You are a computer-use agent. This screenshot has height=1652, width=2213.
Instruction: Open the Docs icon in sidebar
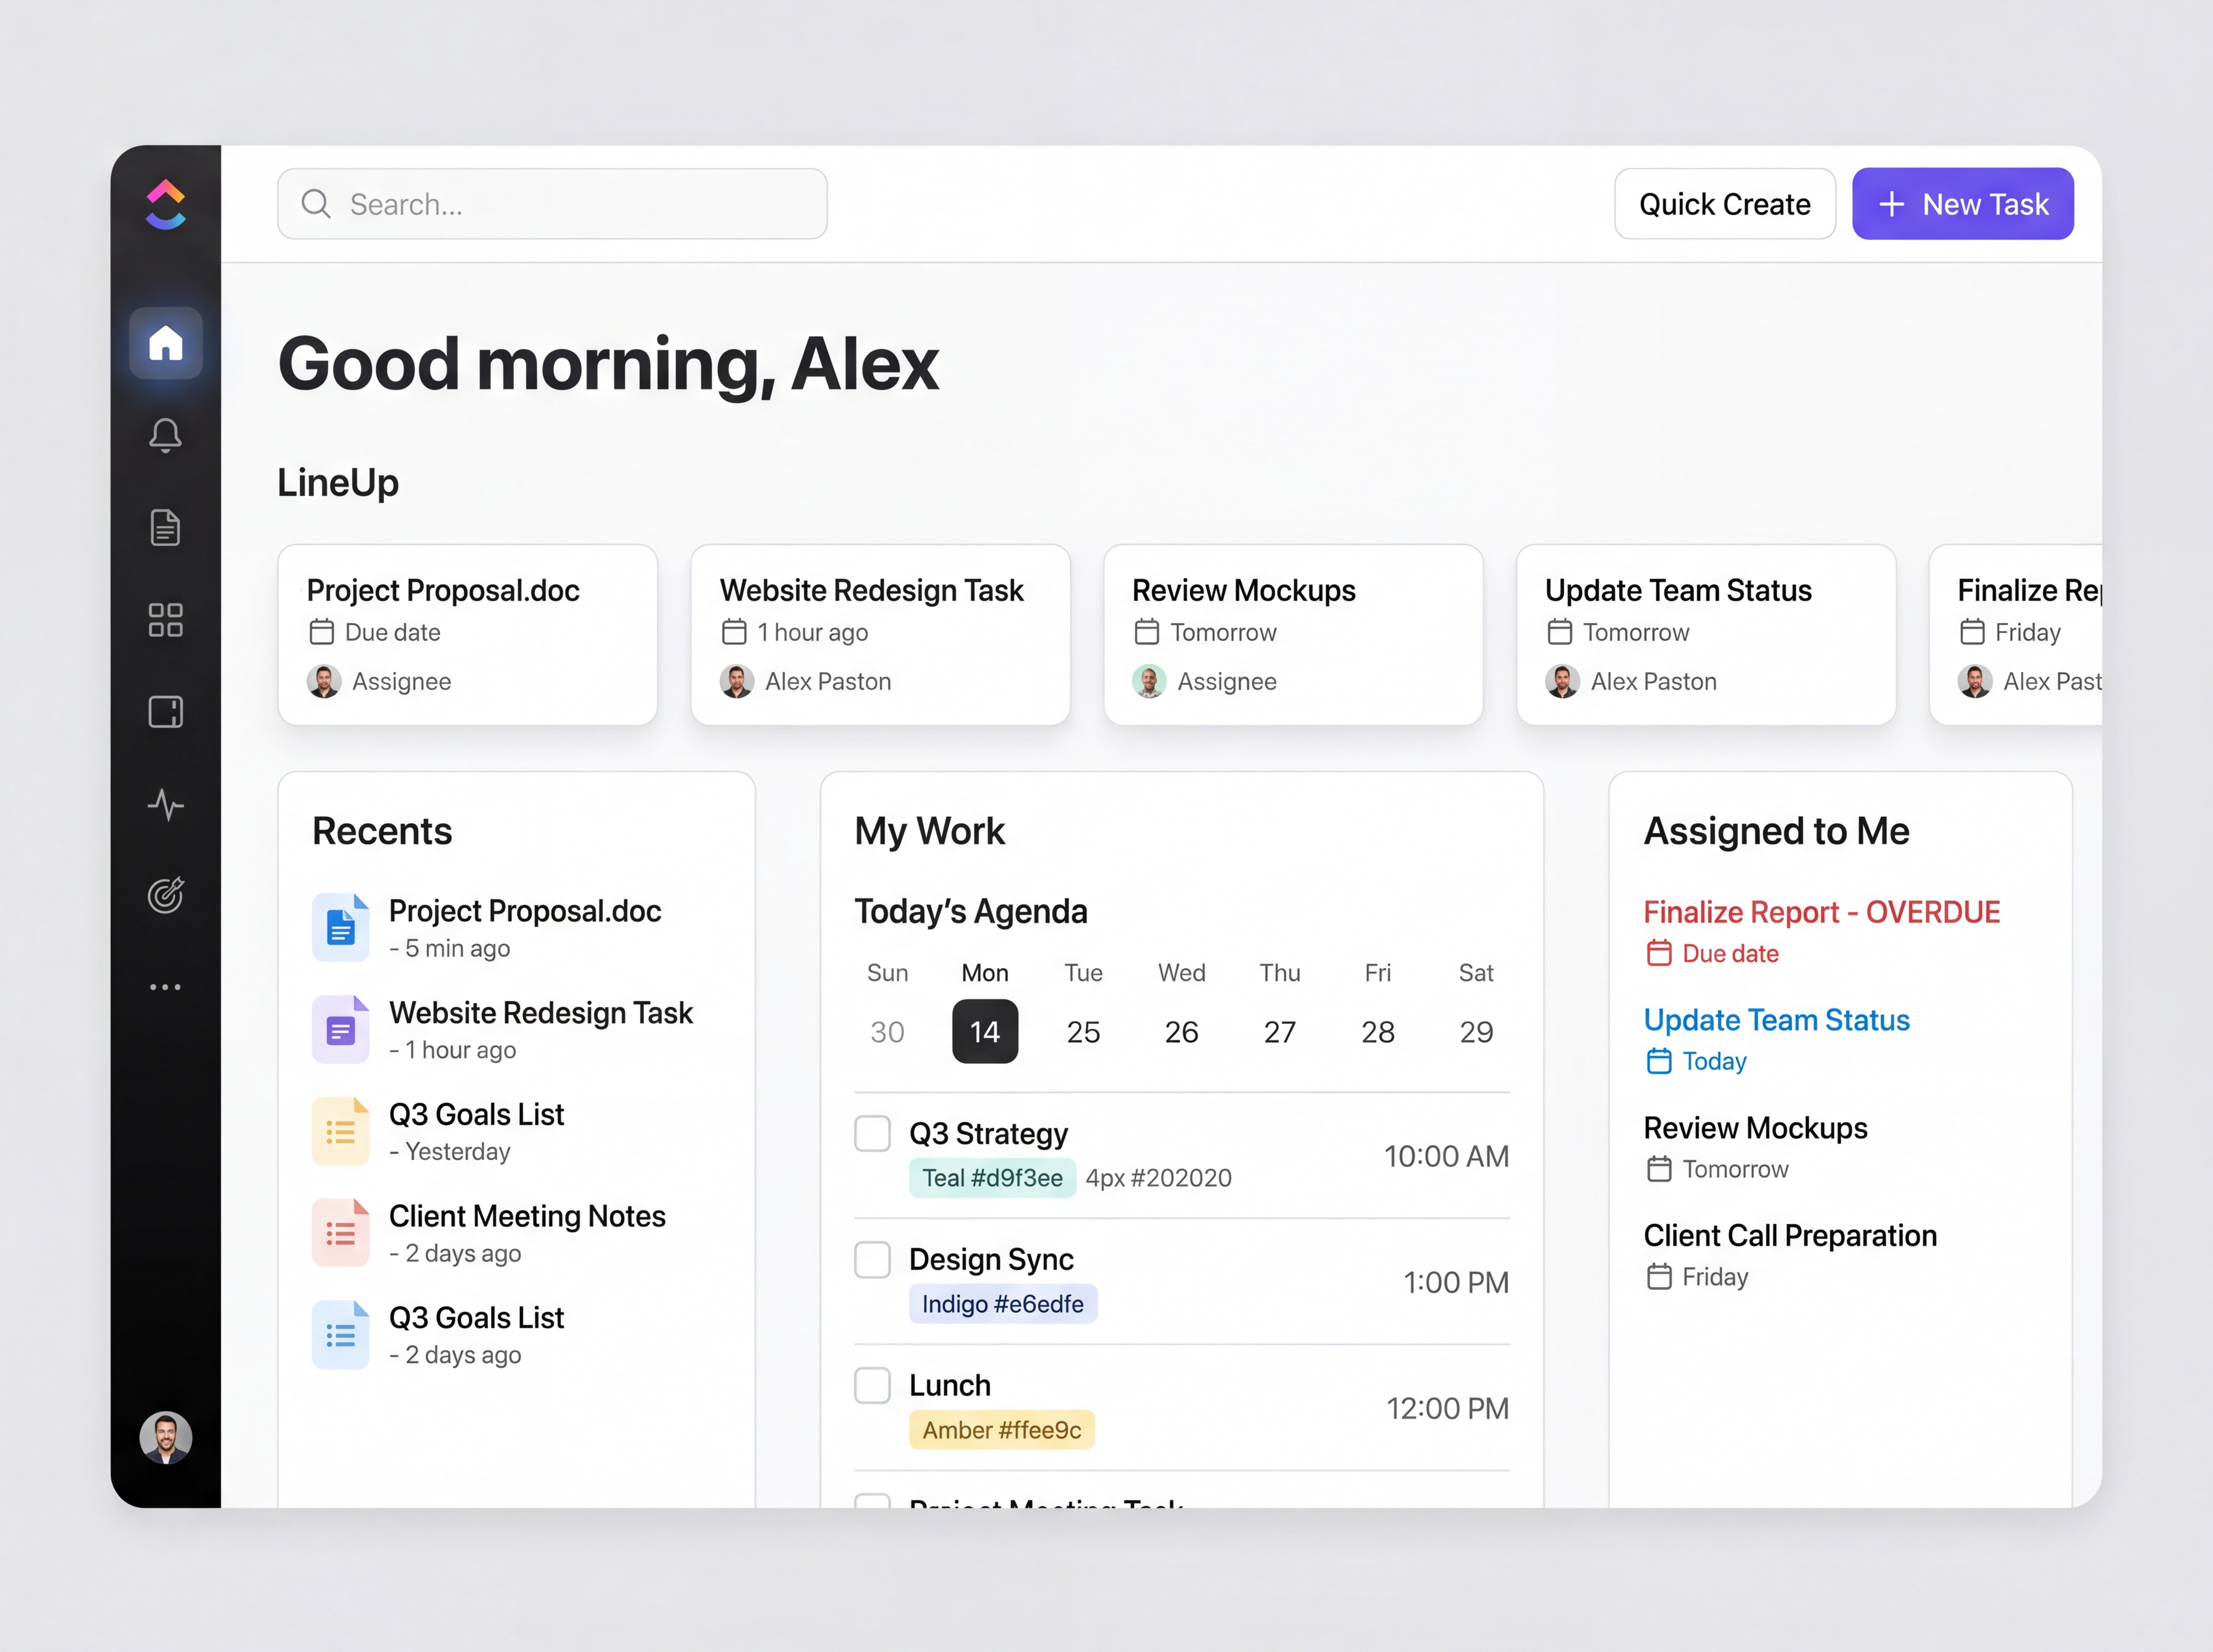click(165, 527)
